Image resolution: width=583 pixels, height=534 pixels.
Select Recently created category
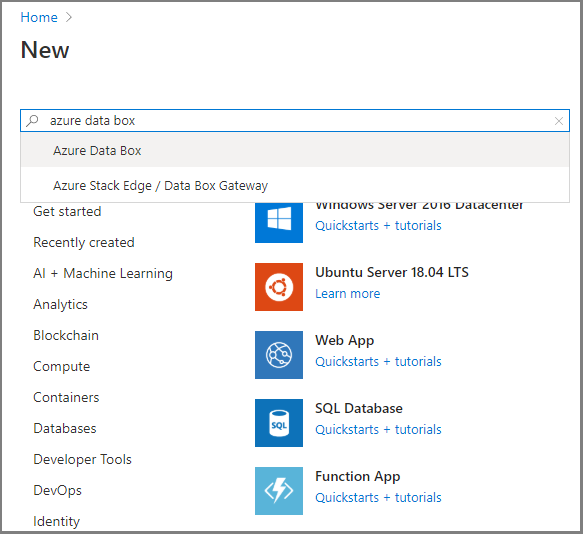(84, 242)
